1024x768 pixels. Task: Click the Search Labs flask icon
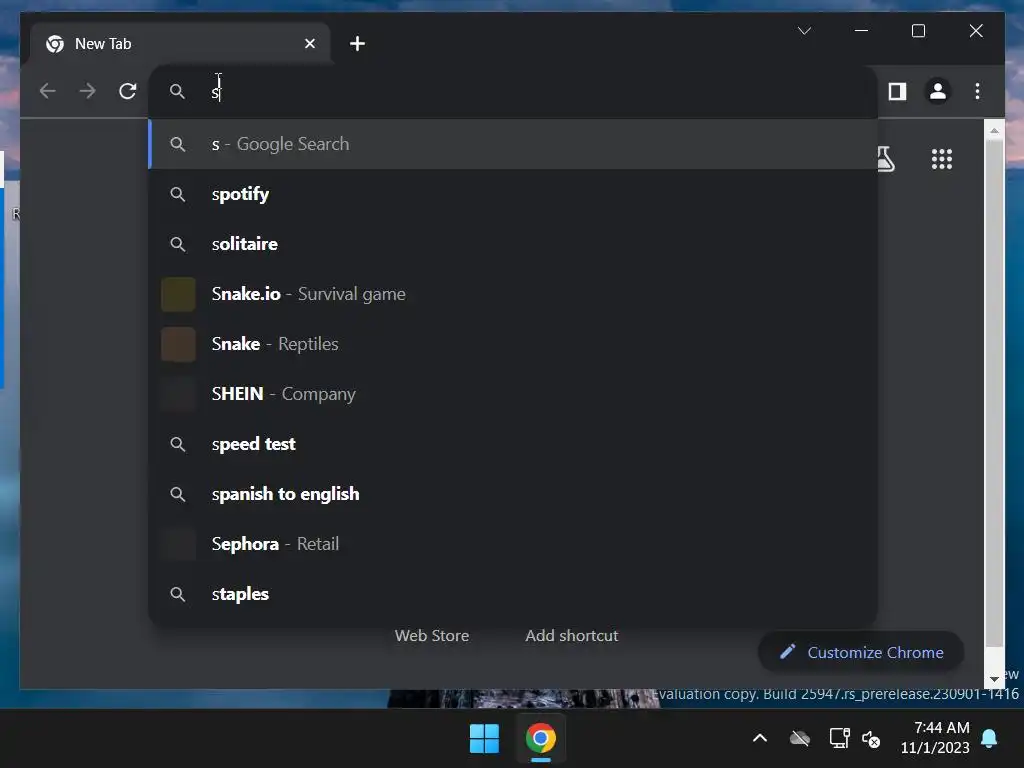(x=886, y=159)
